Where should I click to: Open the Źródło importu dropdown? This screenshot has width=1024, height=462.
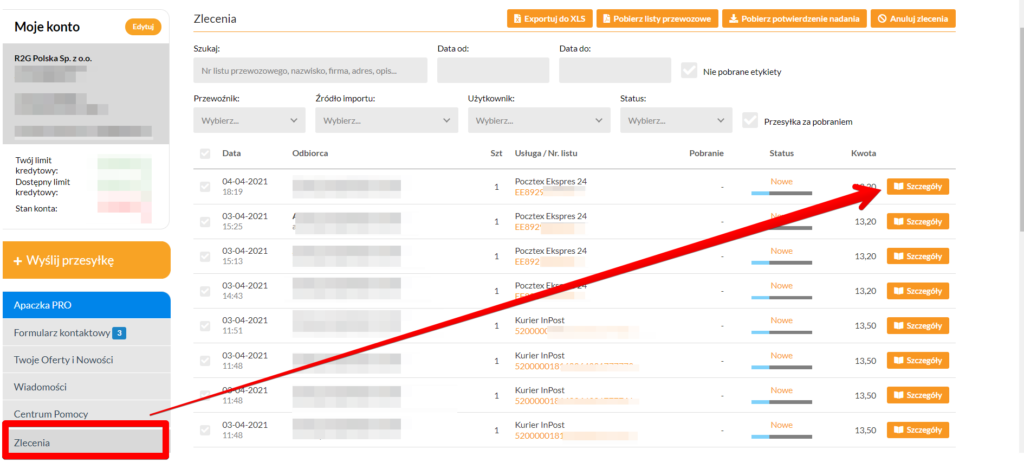click(x=386, y=120)
